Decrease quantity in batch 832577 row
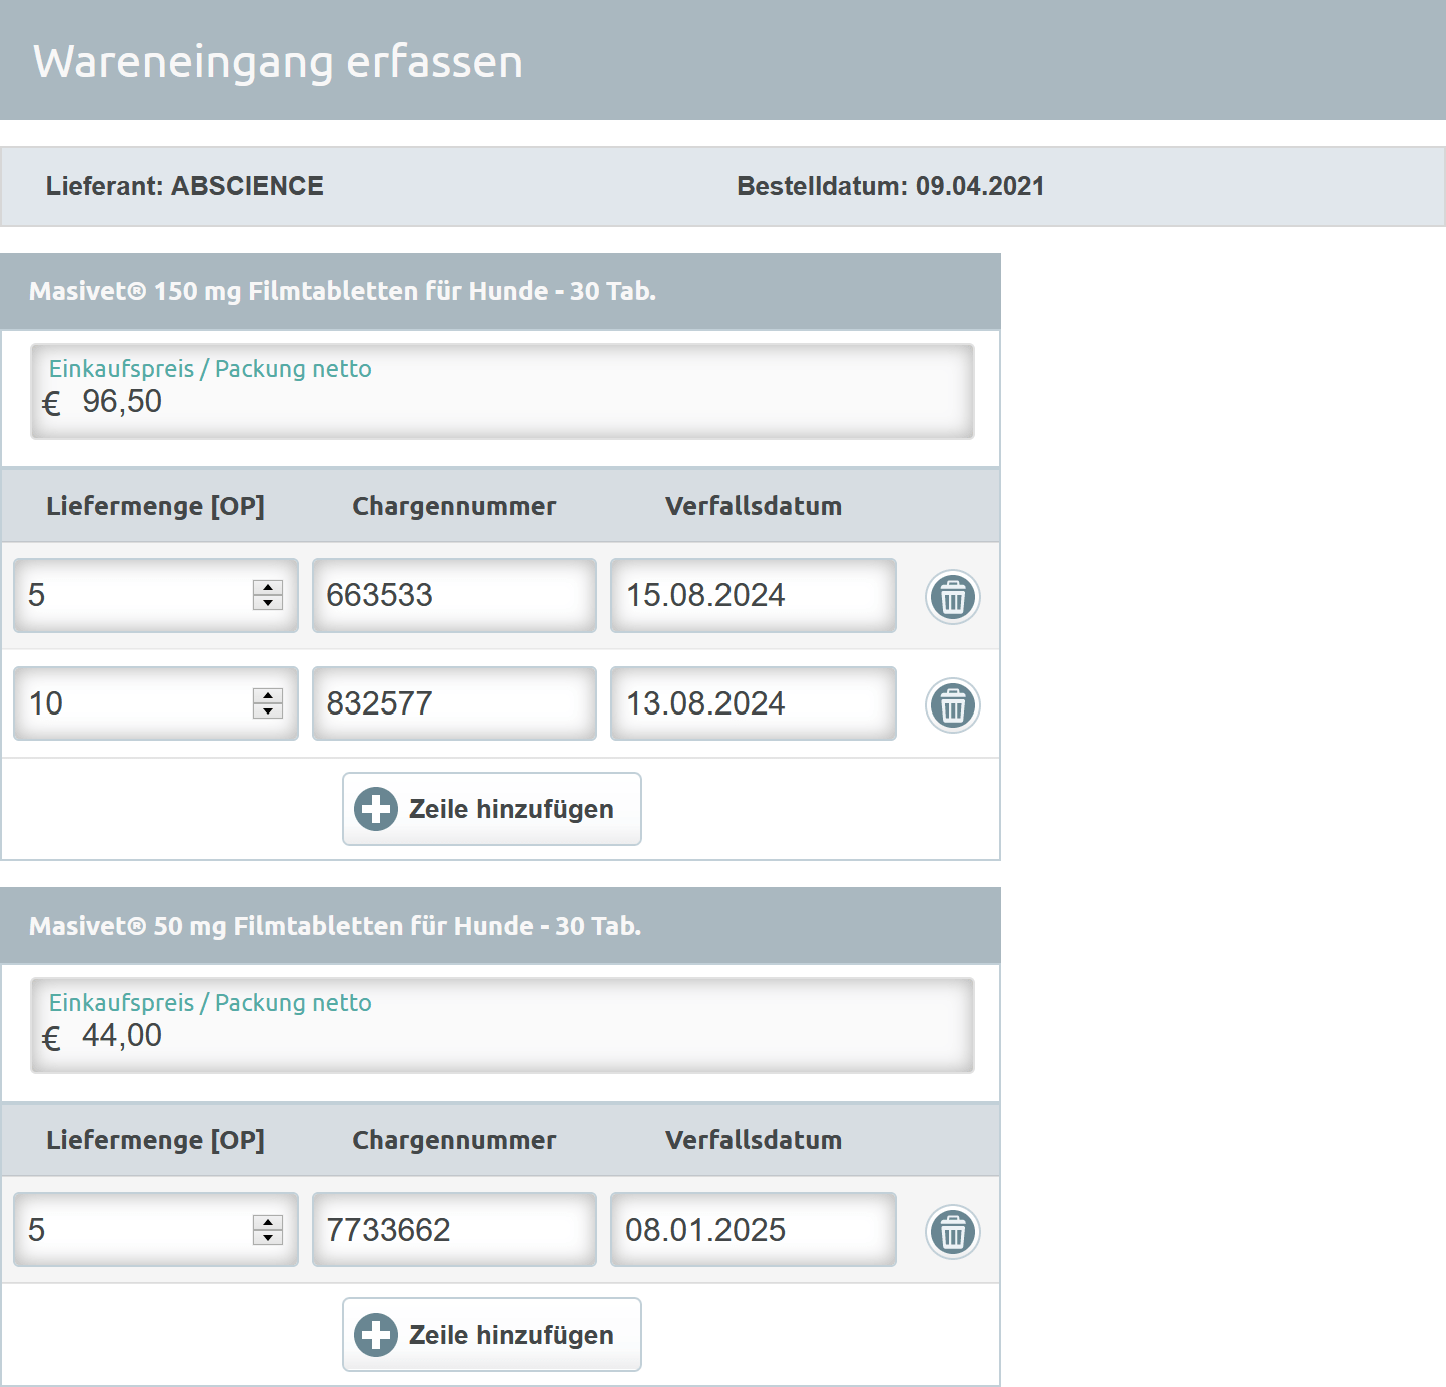Viewport: 1446px width, 1387px height. pyautogui.click(x=268, y=711)
